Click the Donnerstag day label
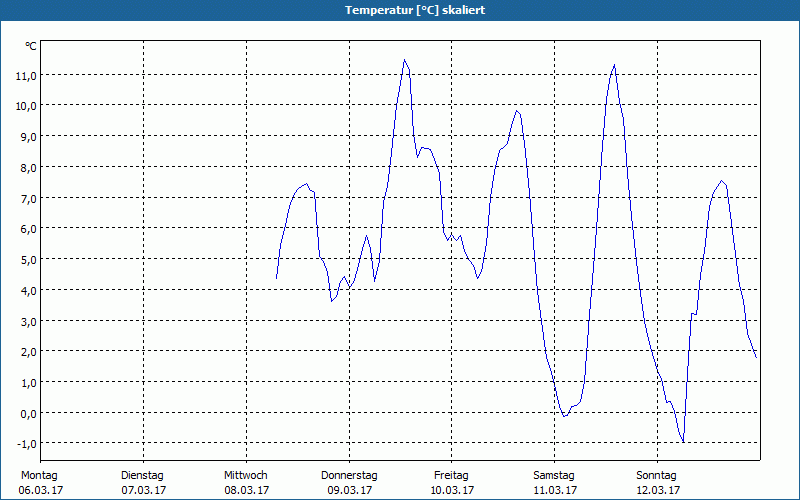This screenshot has width=800, height=500. (x=349, y=476)
